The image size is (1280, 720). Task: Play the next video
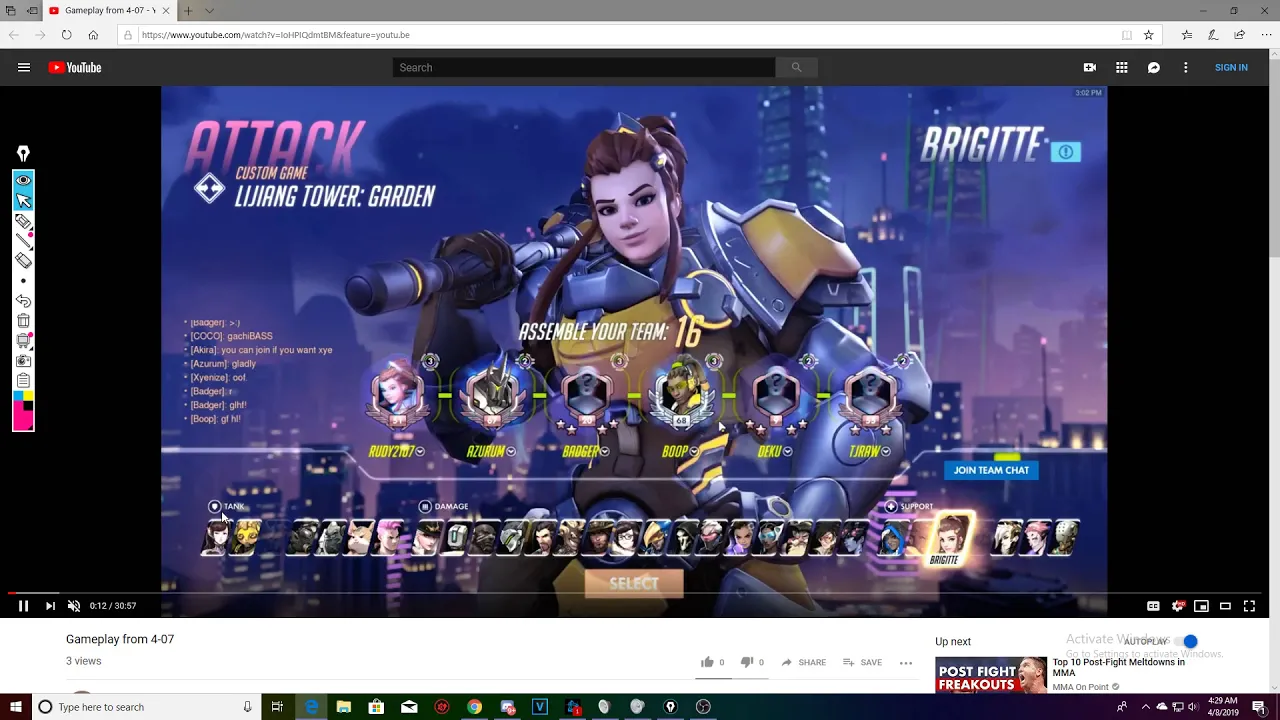coord(50,606)
